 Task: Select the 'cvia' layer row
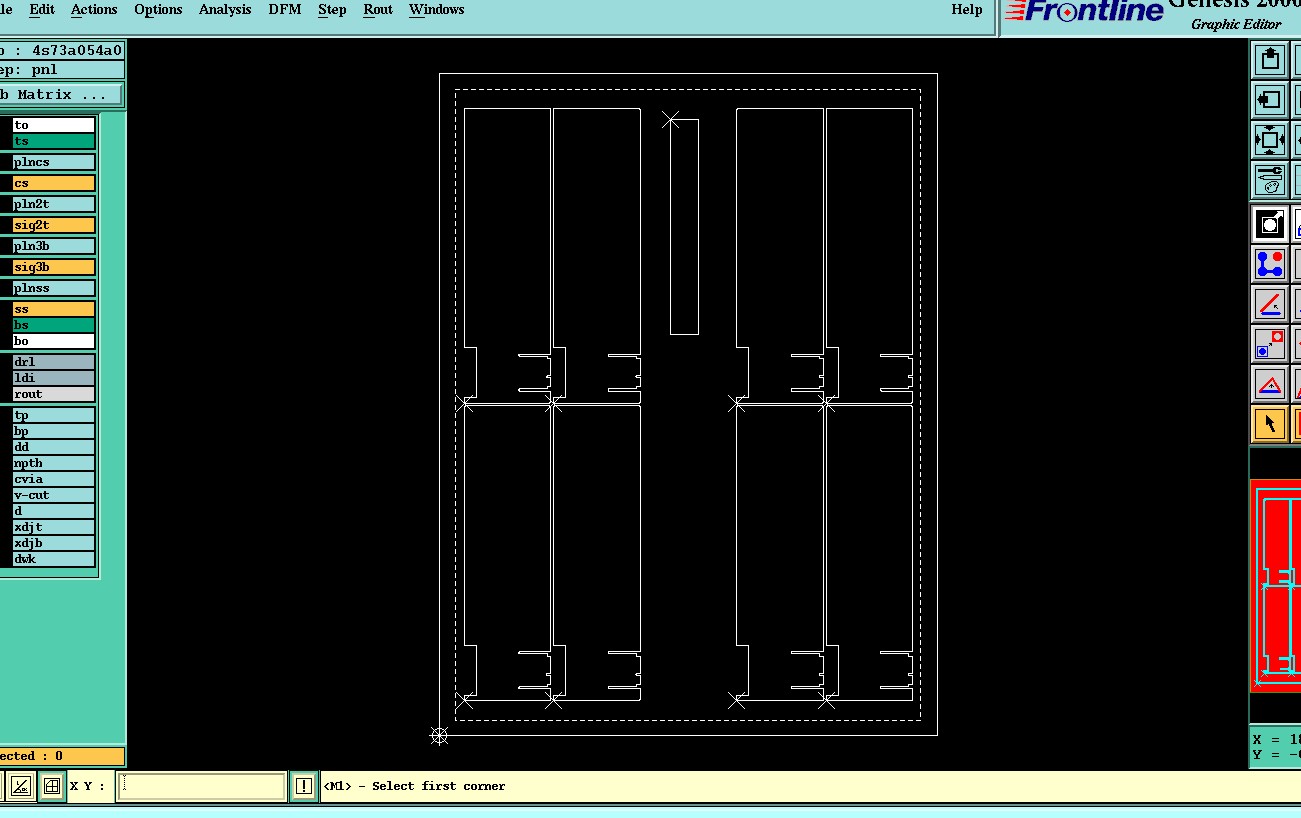54,479
